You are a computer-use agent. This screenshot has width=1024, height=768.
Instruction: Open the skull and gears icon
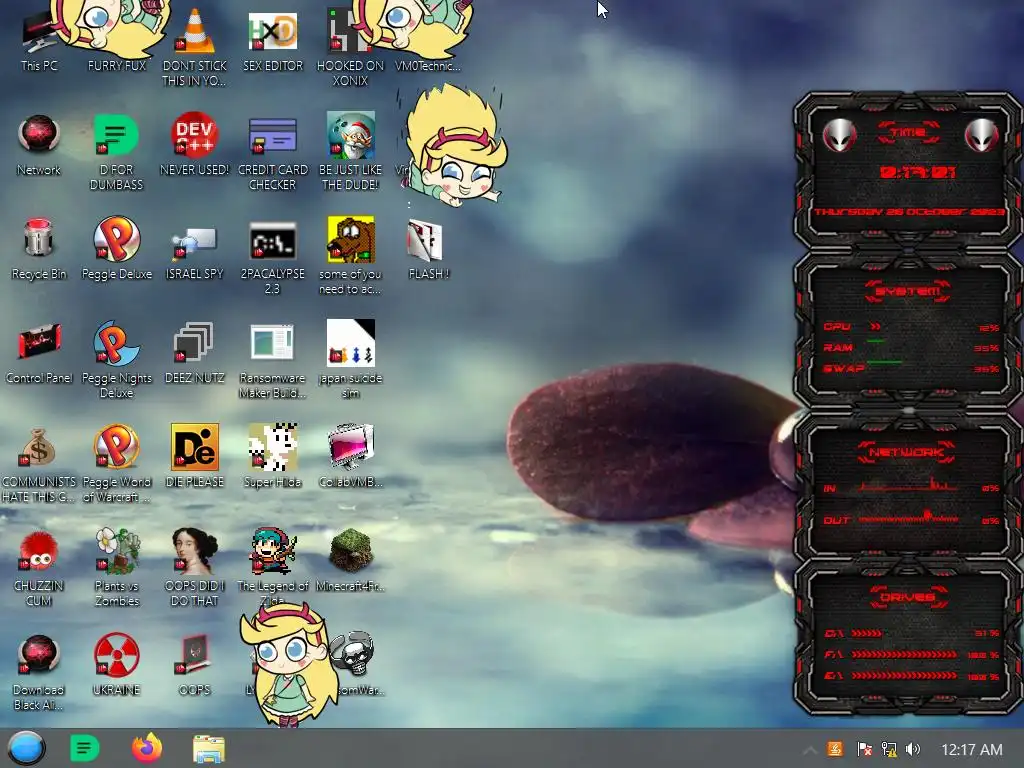[x=353, y=653]
